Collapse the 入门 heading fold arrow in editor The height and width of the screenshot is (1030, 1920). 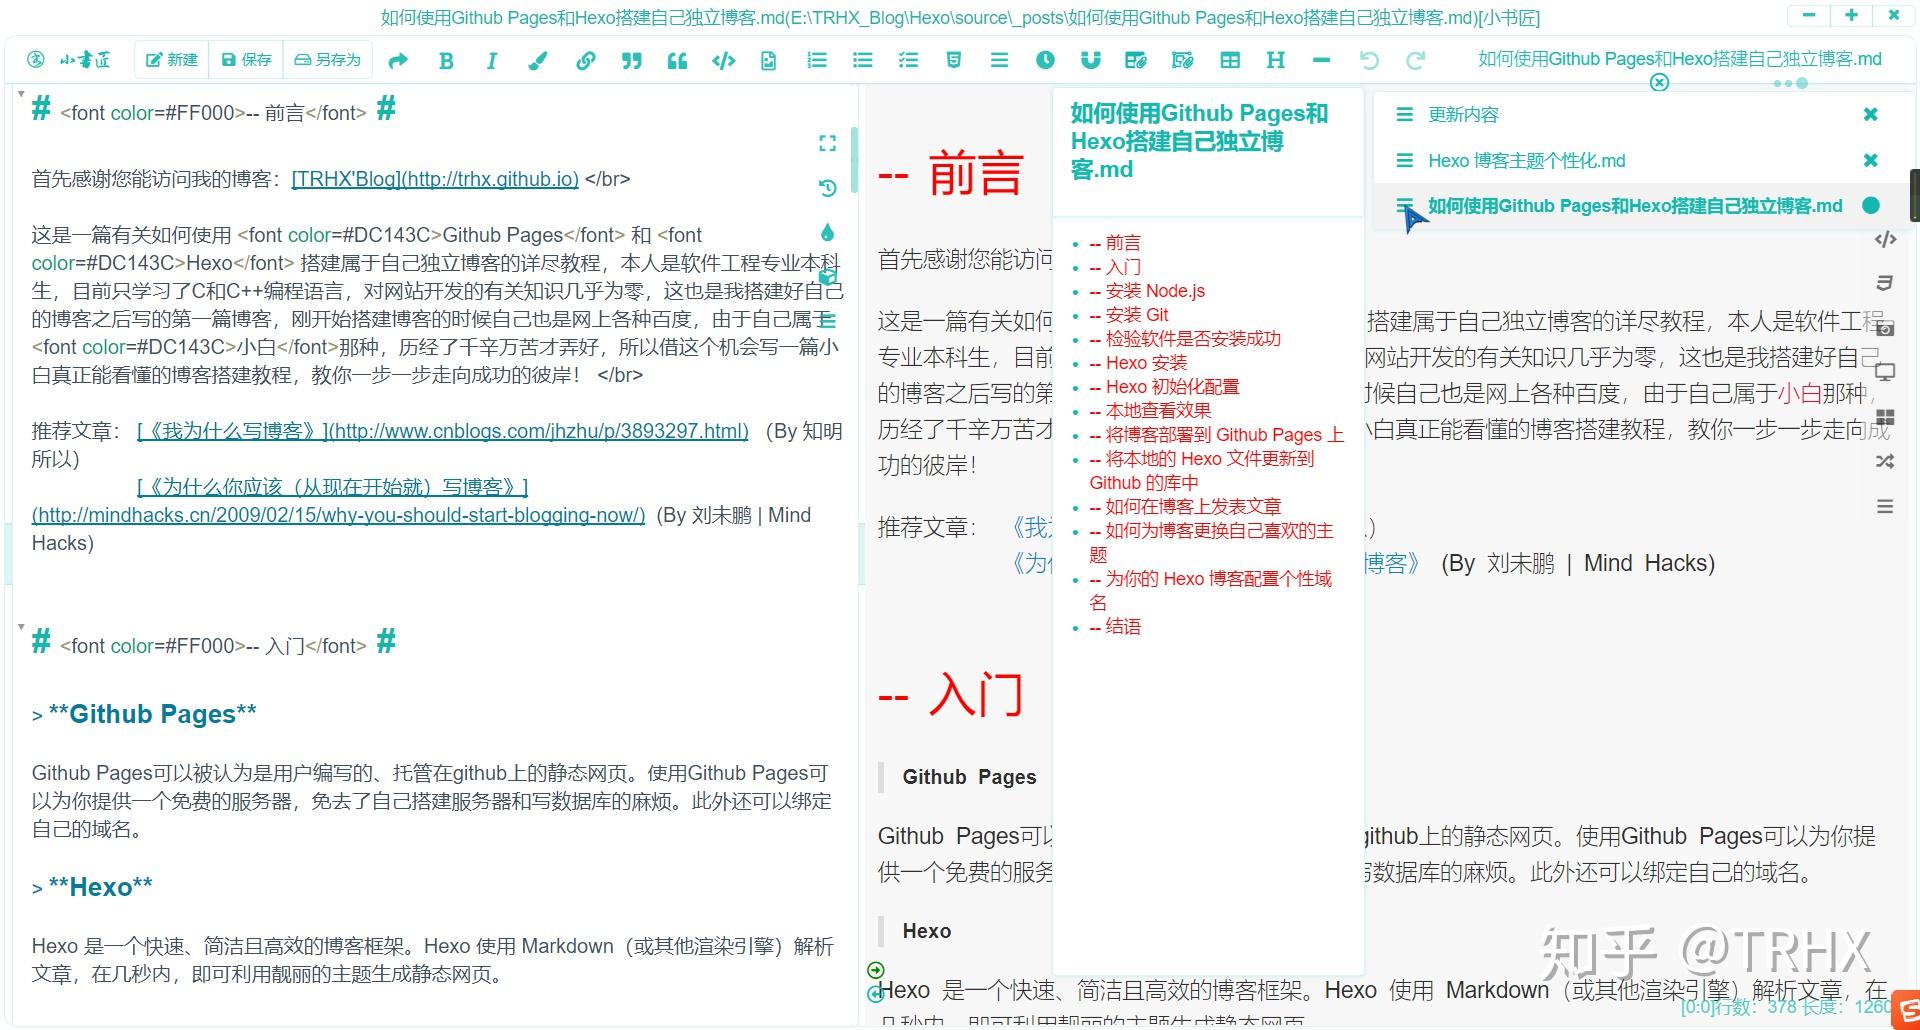[21, 627]
